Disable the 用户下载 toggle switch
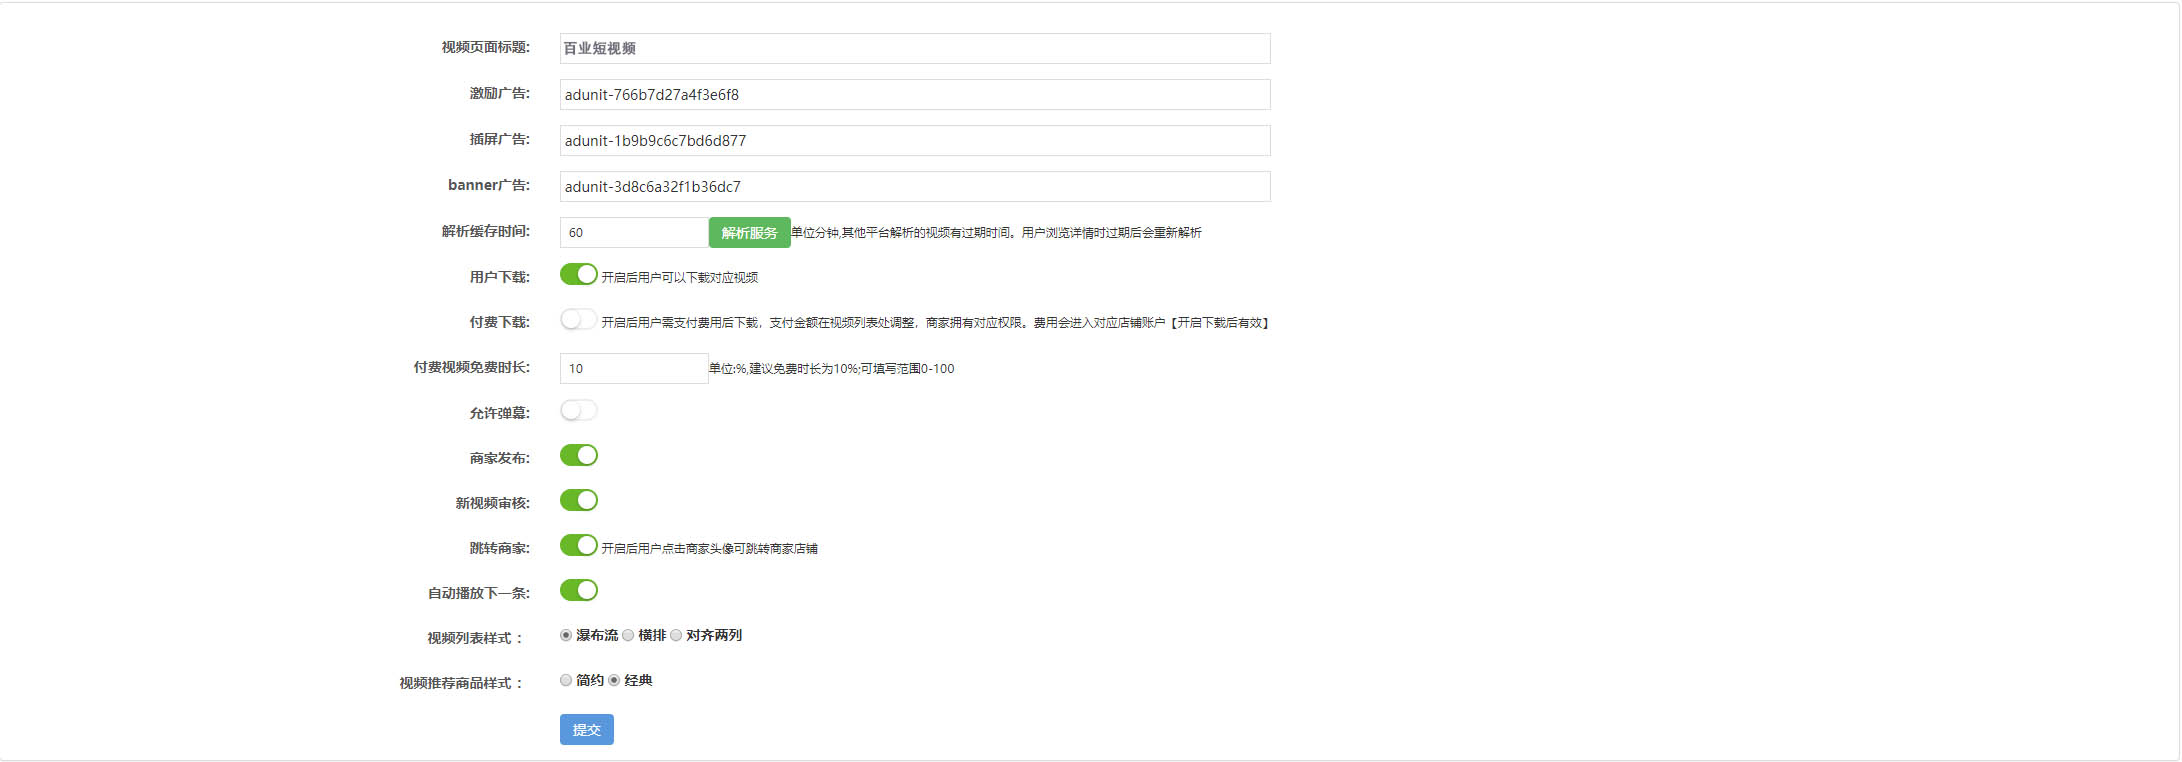 click(579, 275)
